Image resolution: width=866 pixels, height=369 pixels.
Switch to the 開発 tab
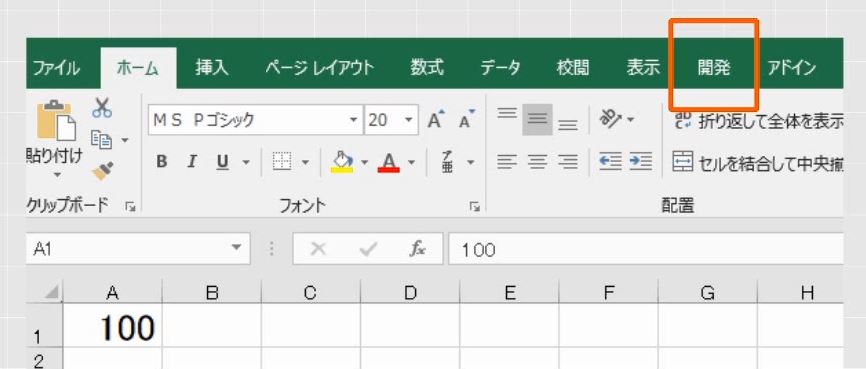[x=714, y=68]
